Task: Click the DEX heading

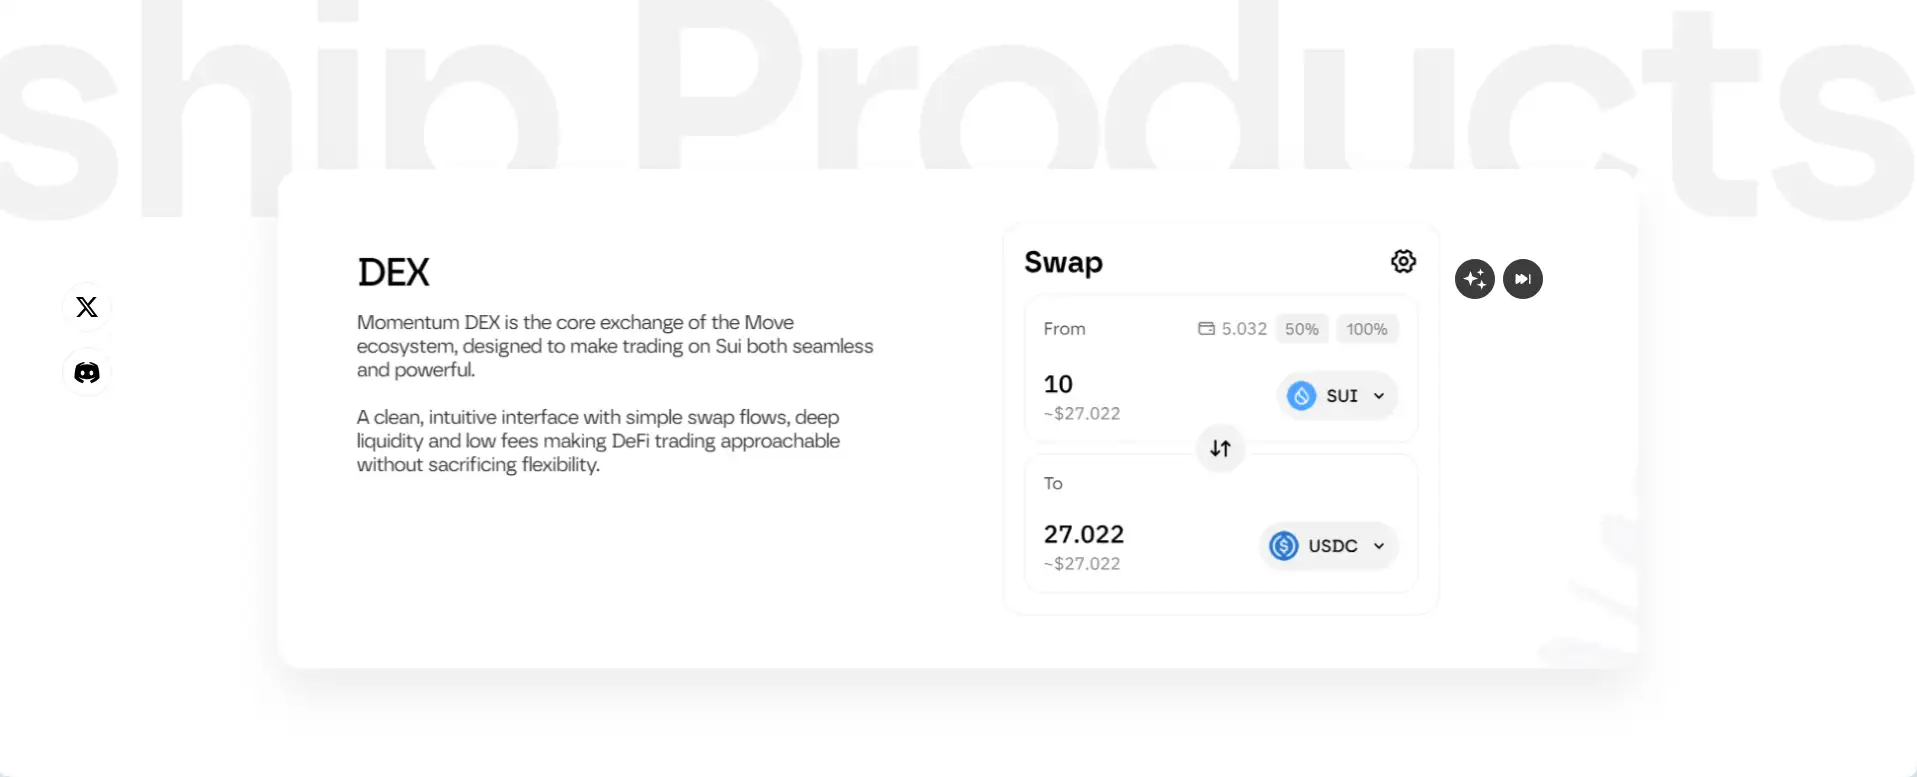Action: click(393, 272)
